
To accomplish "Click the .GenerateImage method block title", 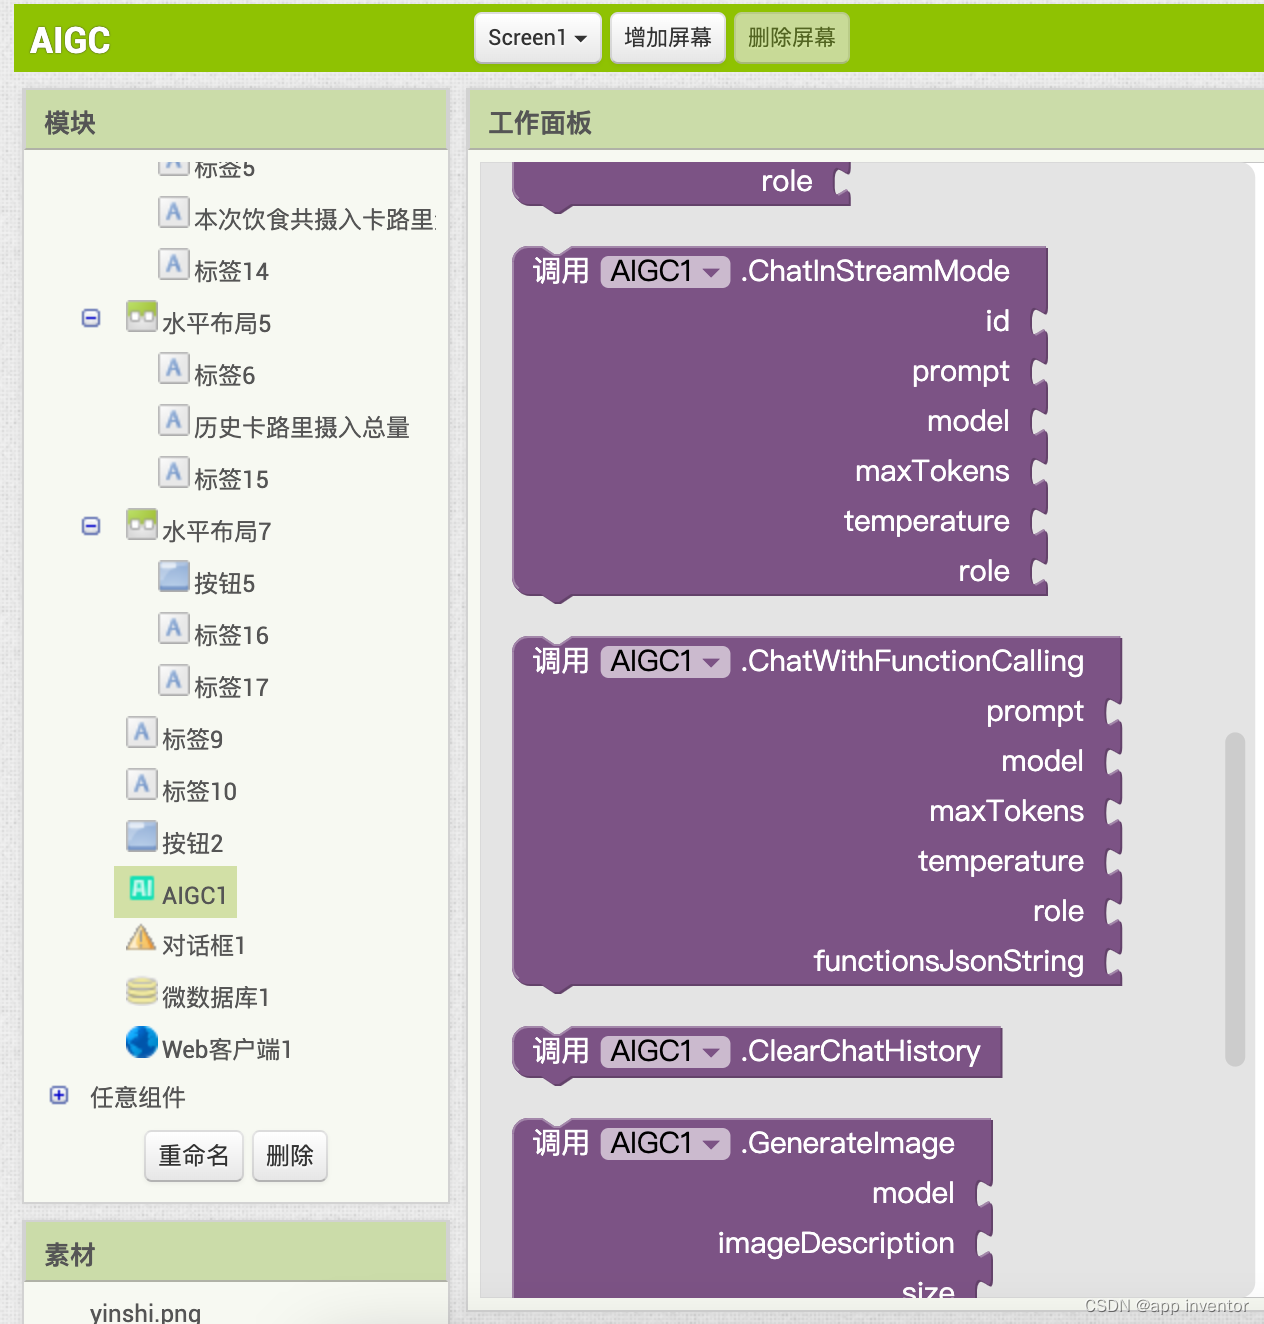I will [x=847, y=1143].
